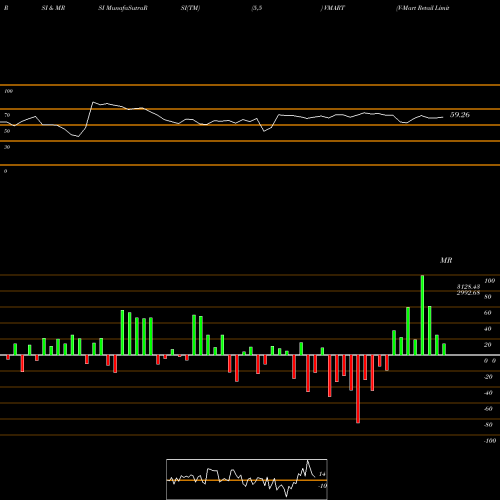
Task: Click the 59.26 RSI value label
Action: pos(460,115)
